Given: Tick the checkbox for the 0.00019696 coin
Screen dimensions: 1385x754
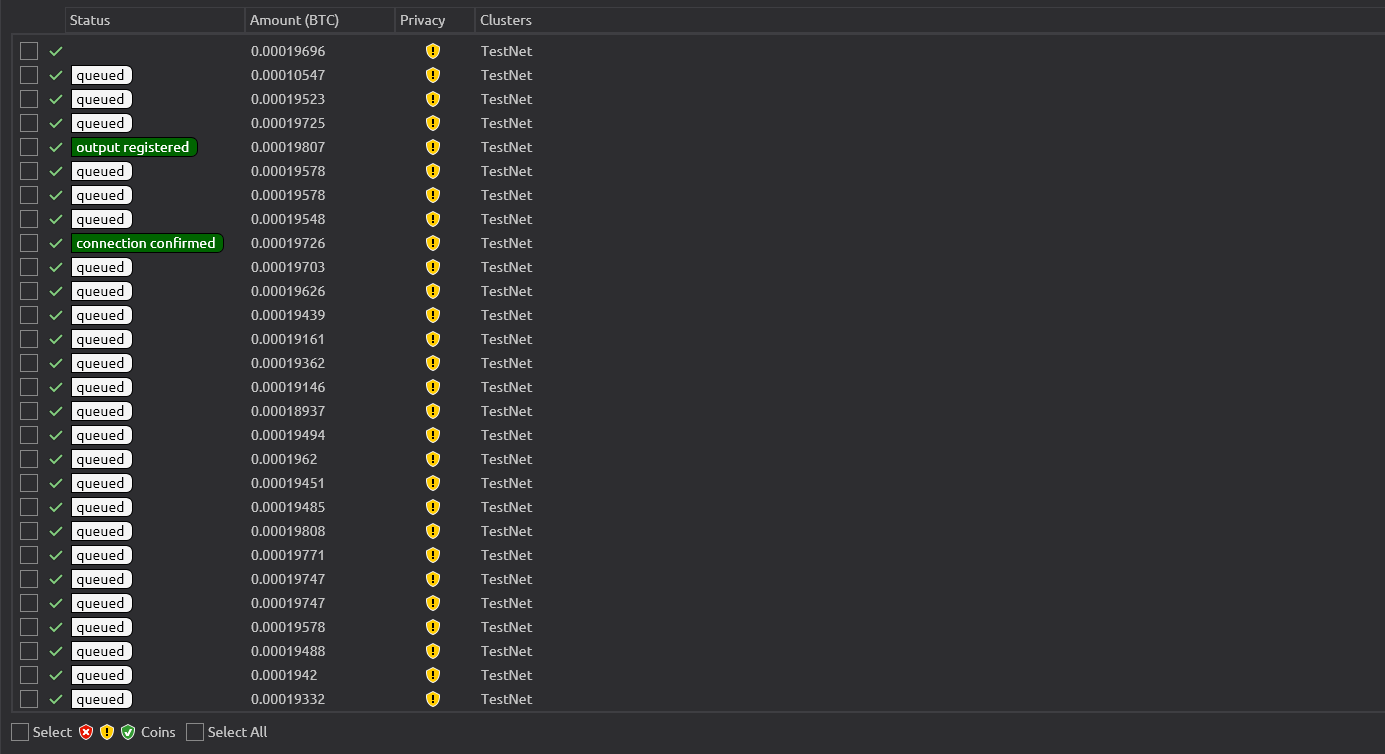Looking at the screenshot, I should pyautogui.click(x=29, y=51).
